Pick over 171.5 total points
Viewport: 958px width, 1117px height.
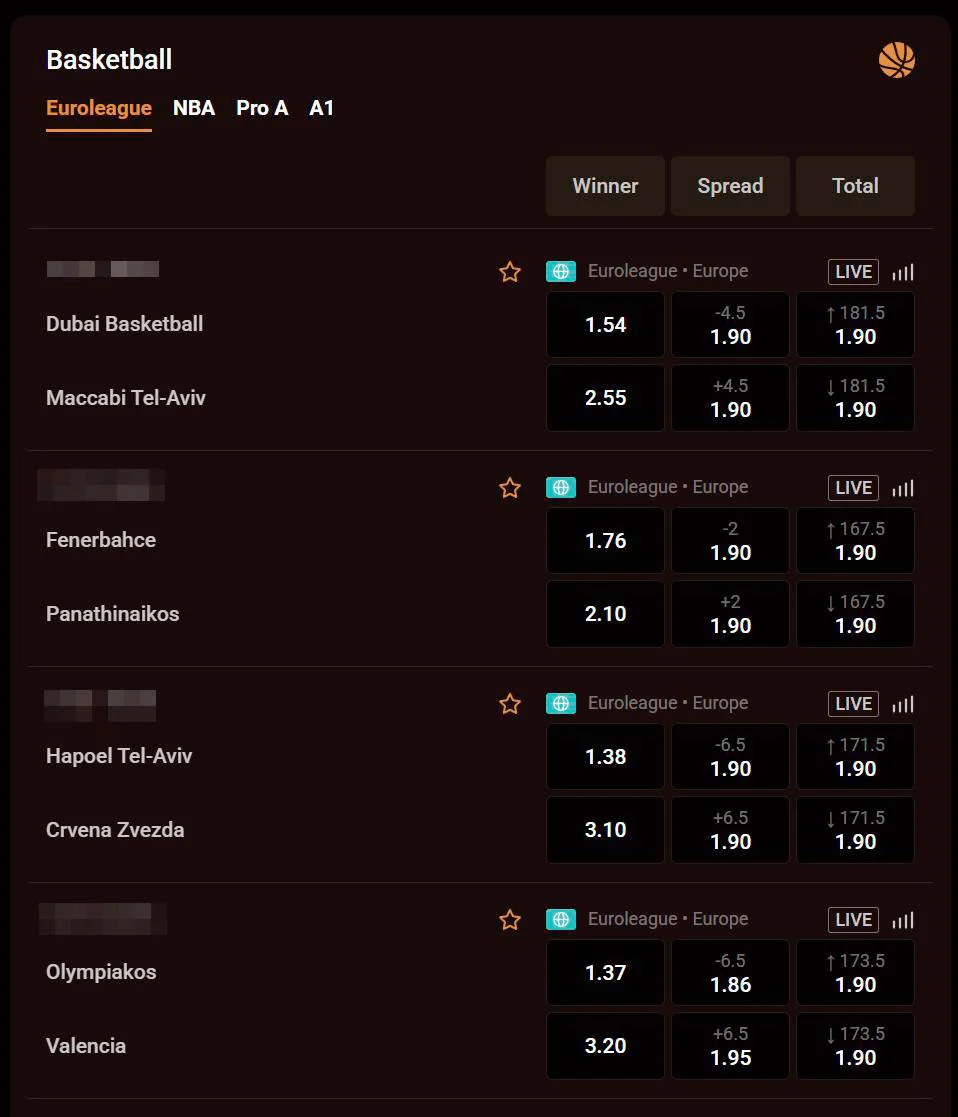tap(855, 757)
